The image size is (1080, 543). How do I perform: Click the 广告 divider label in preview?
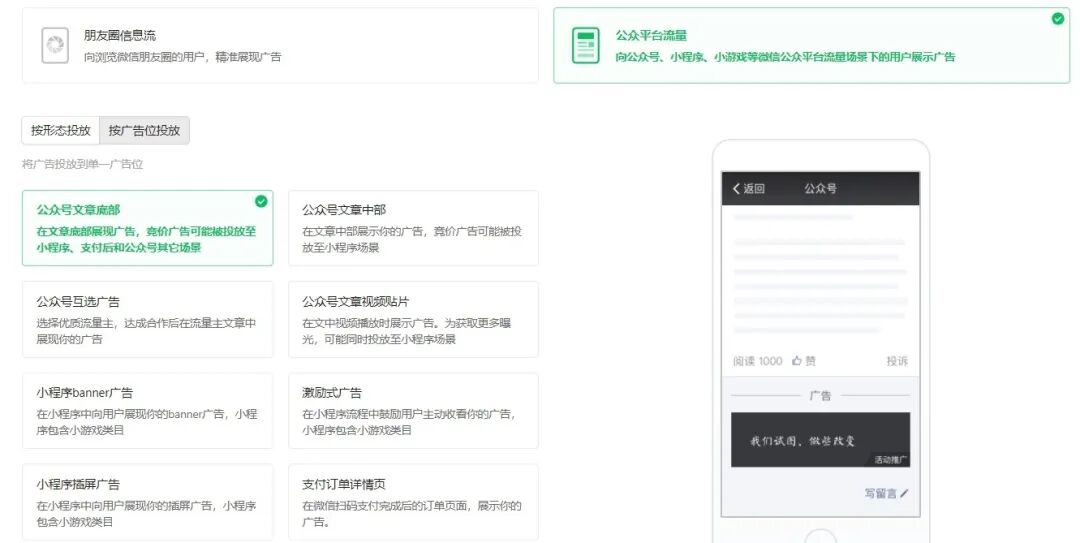820,396
